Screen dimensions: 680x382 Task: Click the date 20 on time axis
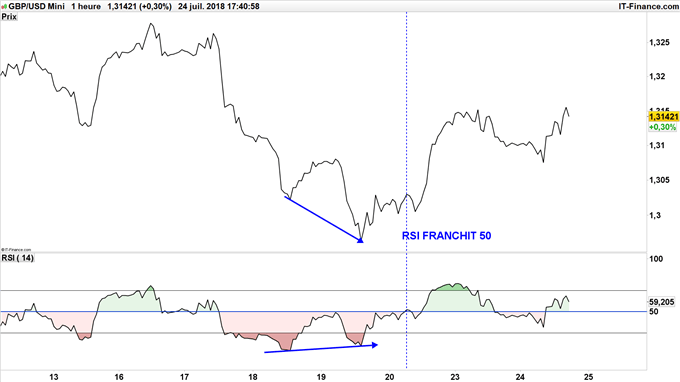click(x=389, y=377)
